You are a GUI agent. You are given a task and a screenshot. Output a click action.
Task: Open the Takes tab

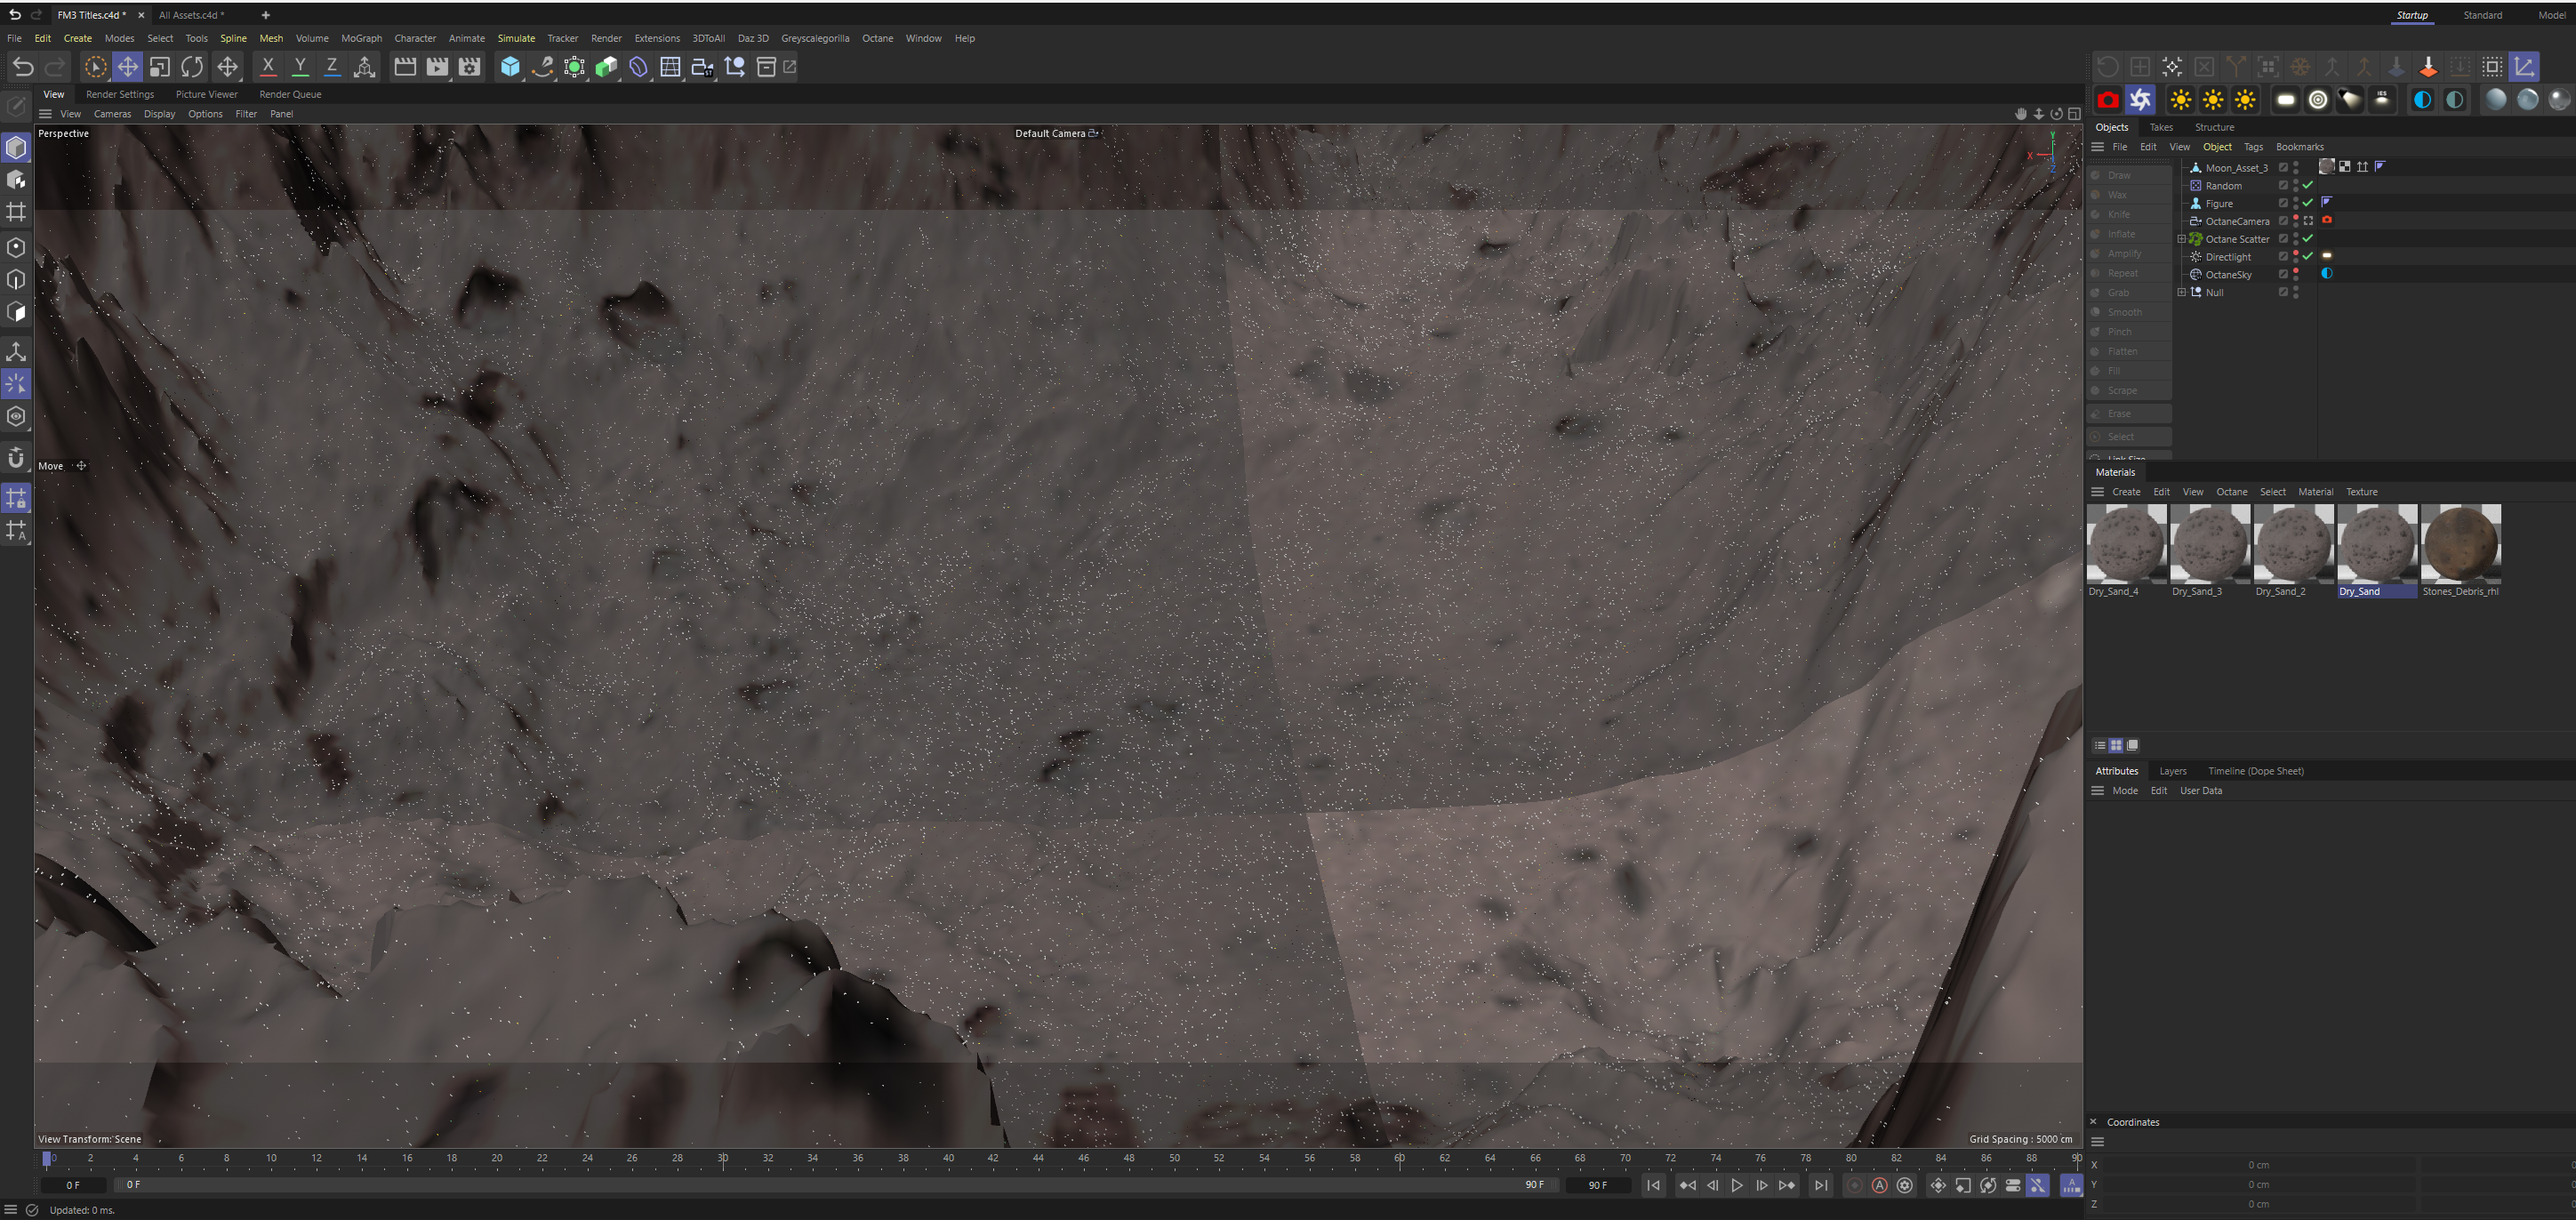2161,127
